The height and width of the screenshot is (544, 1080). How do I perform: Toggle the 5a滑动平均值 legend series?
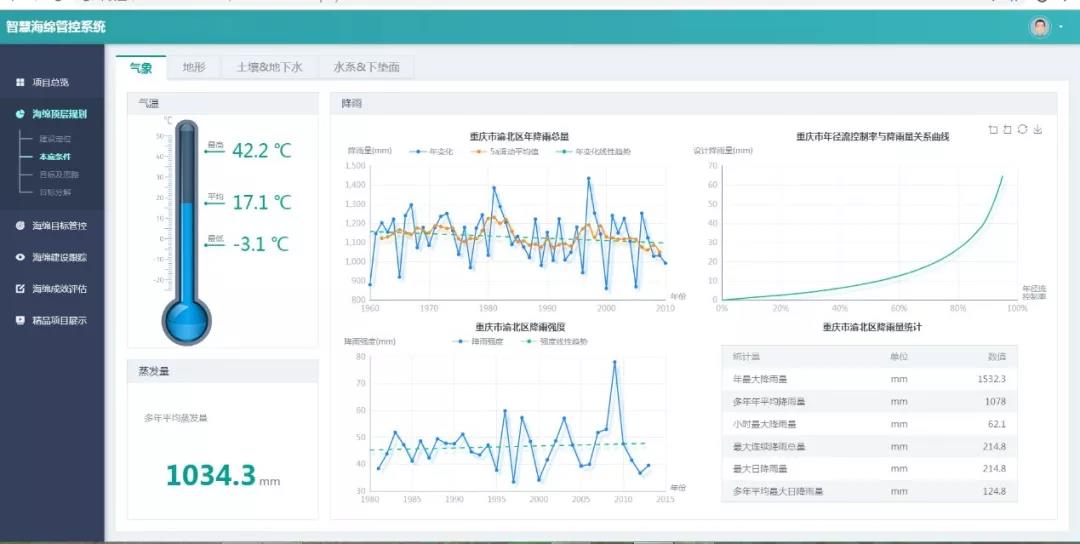(x=504, y=151)
